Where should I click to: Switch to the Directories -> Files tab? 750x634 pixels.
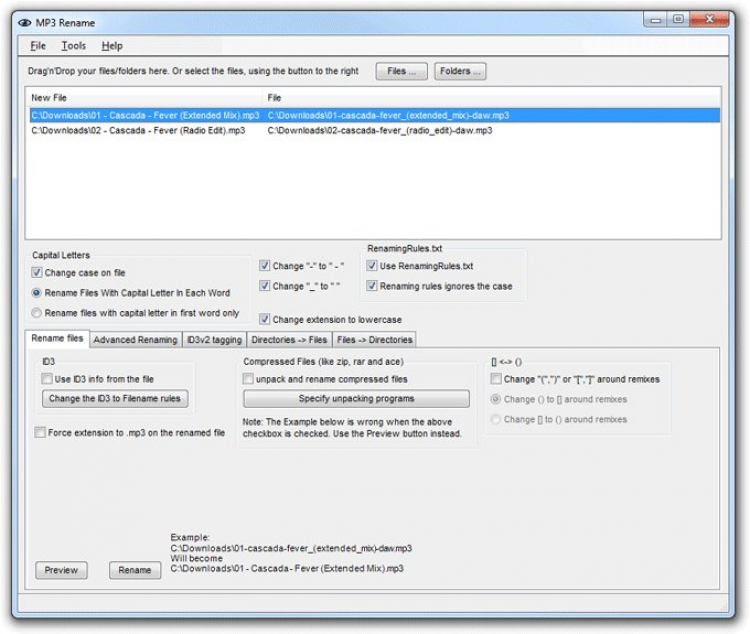289,340
